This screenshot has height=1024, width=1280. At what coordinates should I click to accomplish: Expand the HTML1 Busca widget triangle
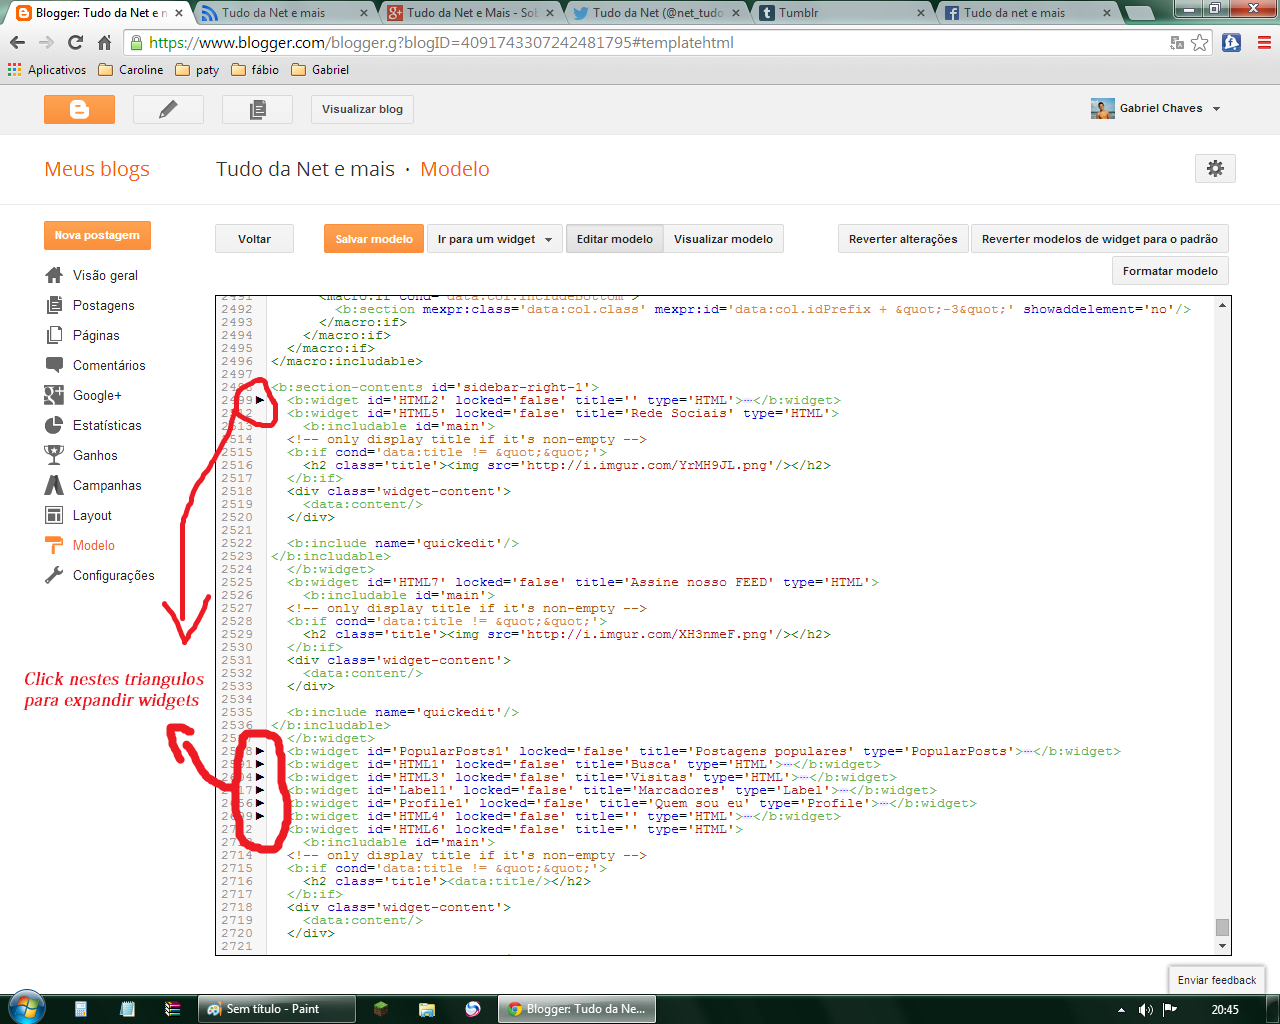260,764
